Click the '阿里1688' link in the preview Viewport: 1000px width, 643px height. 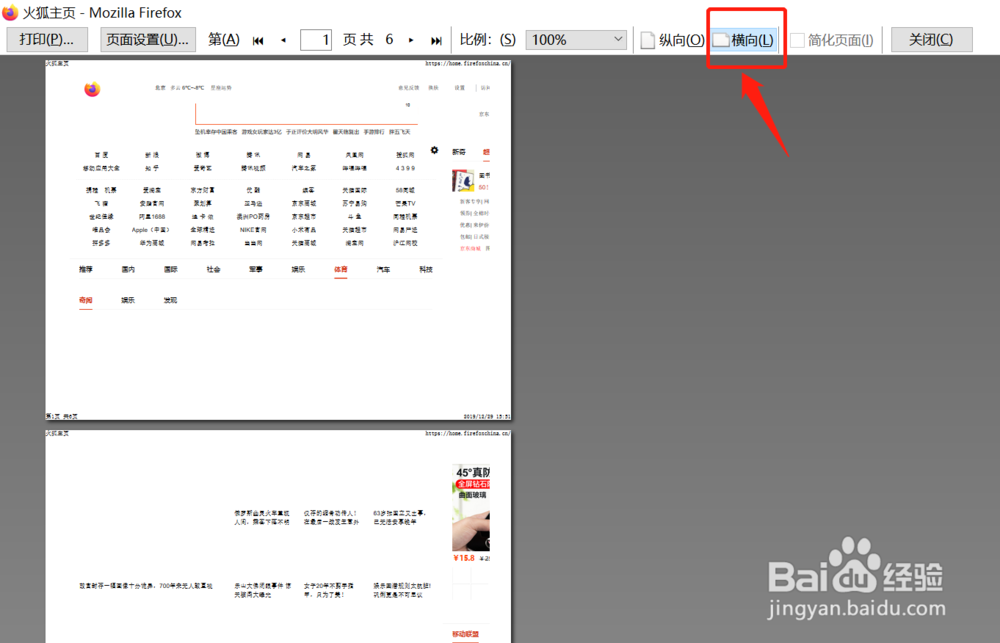click(x=151, y=217)
